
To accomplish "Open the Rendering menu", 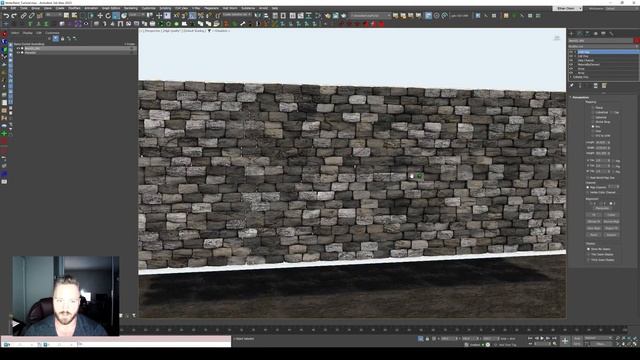I will click(x=131, y=8).
